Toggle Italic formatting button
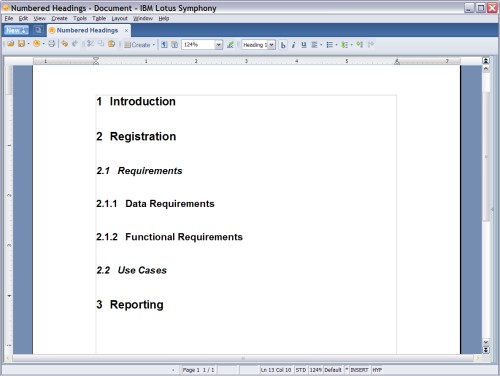The height and width of the screenshot is (376, 500). [293, 45]
